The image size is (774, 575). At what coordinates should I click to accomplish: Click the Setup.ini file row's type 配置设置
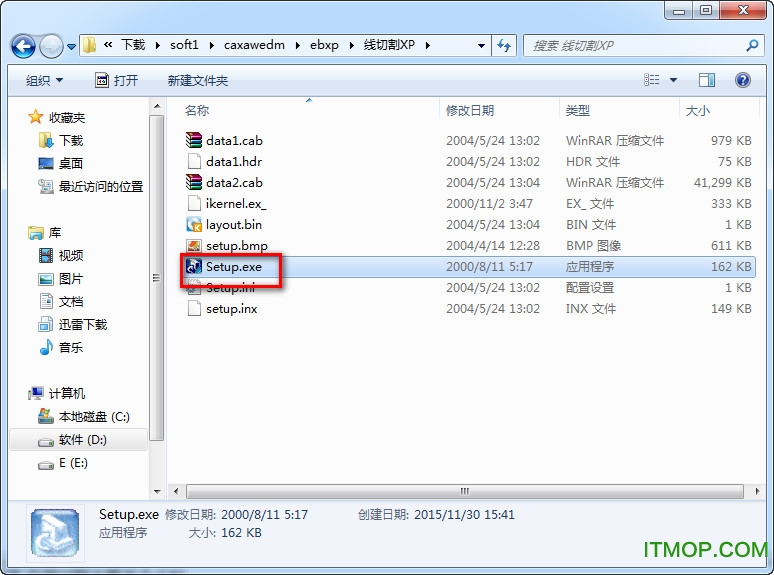pyautogui.click(x=590, y=287)
